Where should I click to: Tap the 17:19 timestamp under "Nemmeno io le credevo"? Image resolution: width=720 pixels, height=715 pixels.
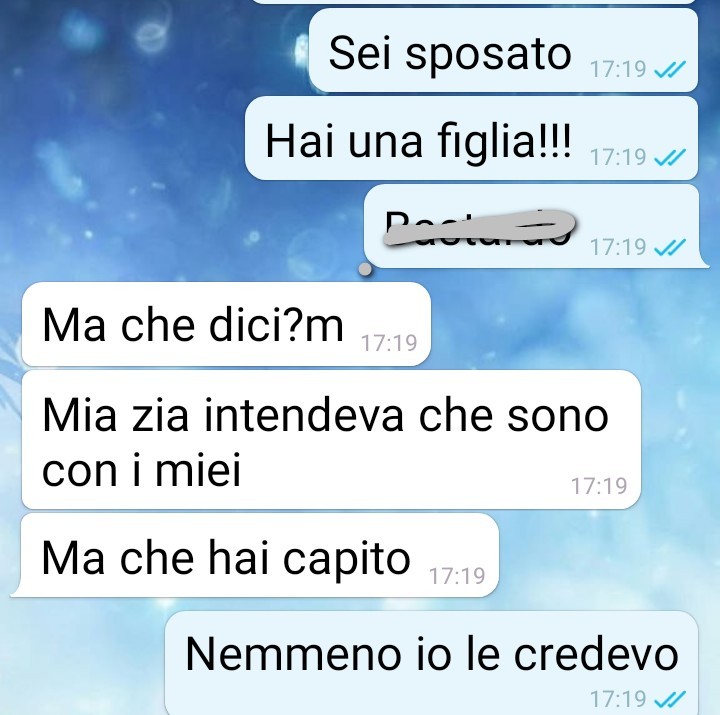[618, 699]
